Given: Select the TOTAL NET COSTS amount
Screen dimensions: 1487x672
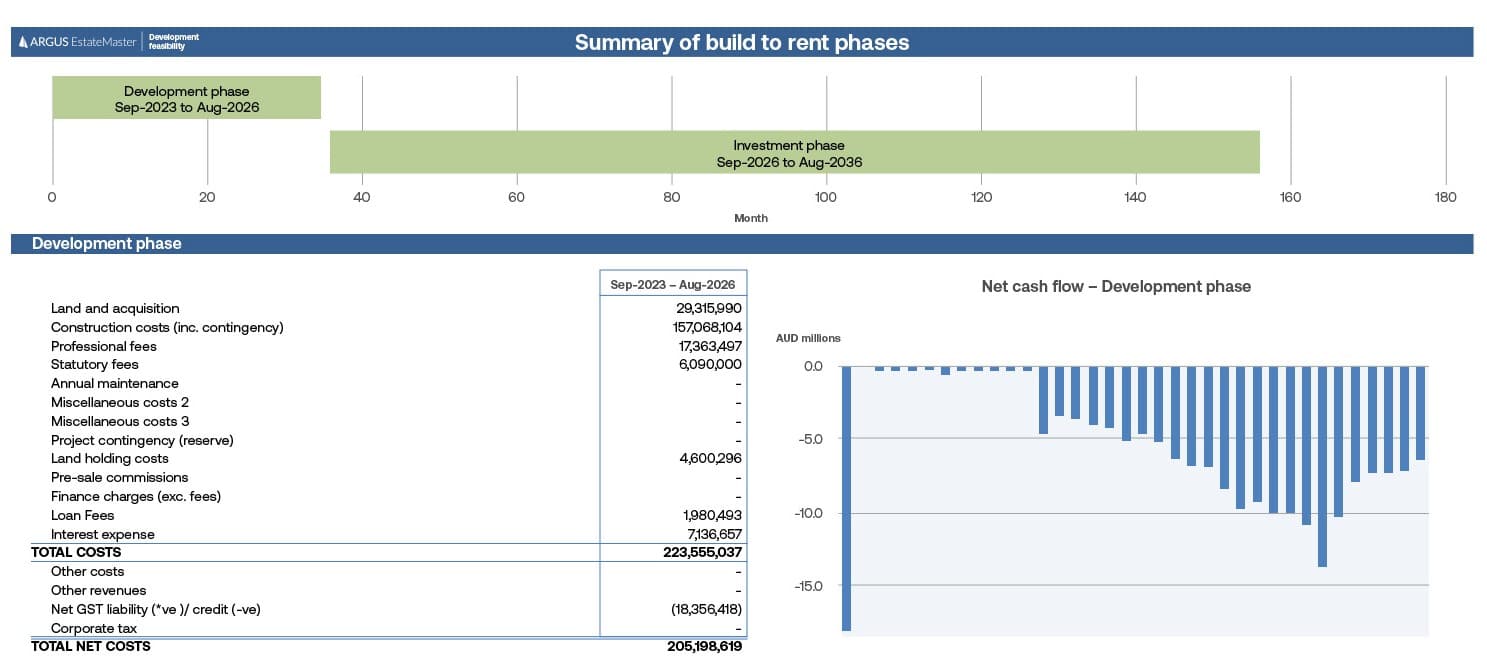Looking at the screenshot, I should click(704, 646).
